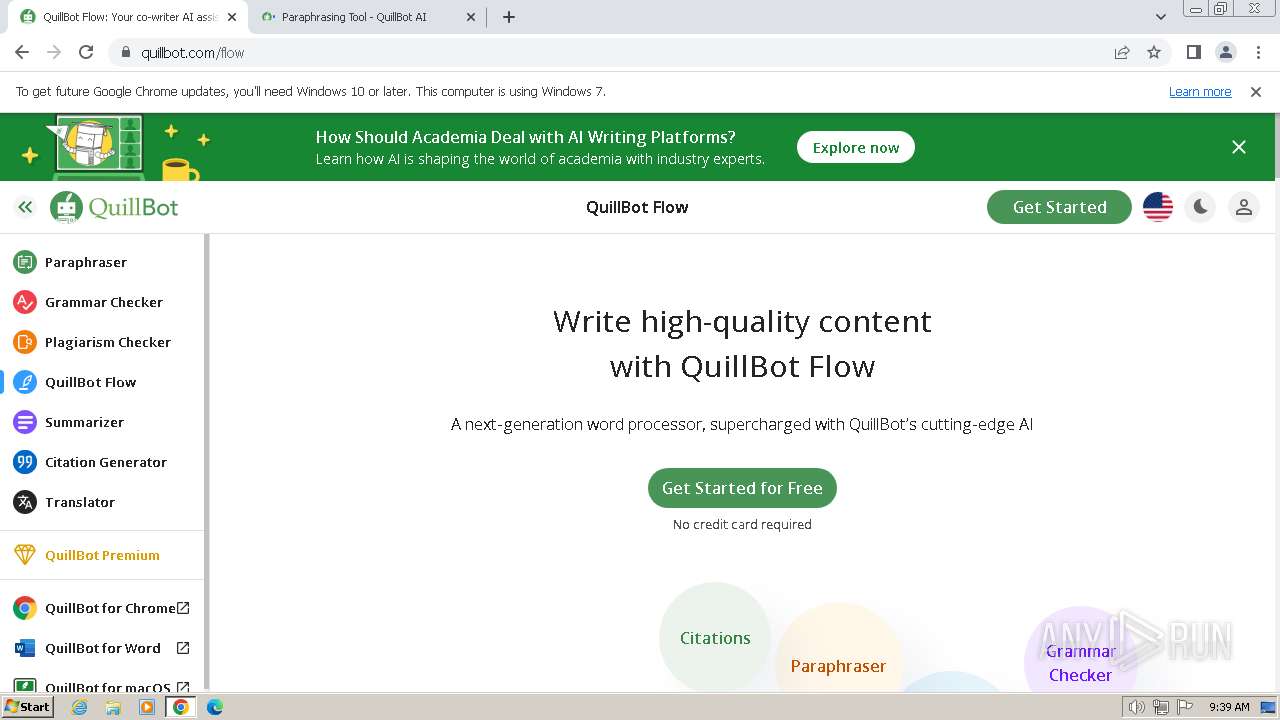Open the tab search dropdown arrow
This screenshot has width=1280, height=720.
click(1161, 17)
